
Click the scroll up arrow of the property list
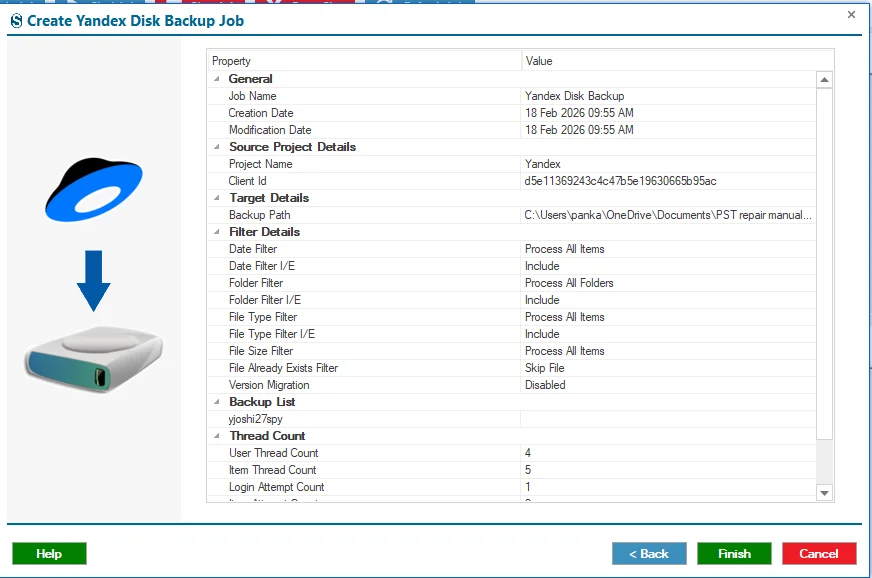(x=824, y=80)
